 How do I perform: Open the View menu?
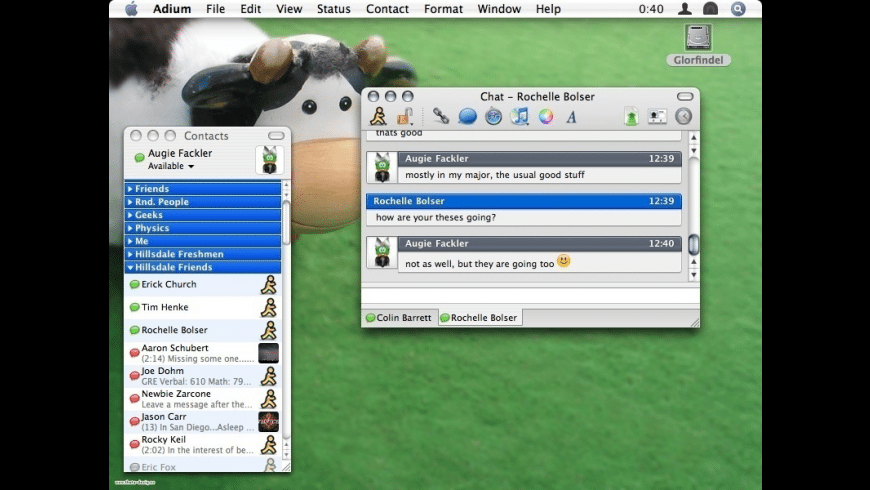click(x=289, y=9)
